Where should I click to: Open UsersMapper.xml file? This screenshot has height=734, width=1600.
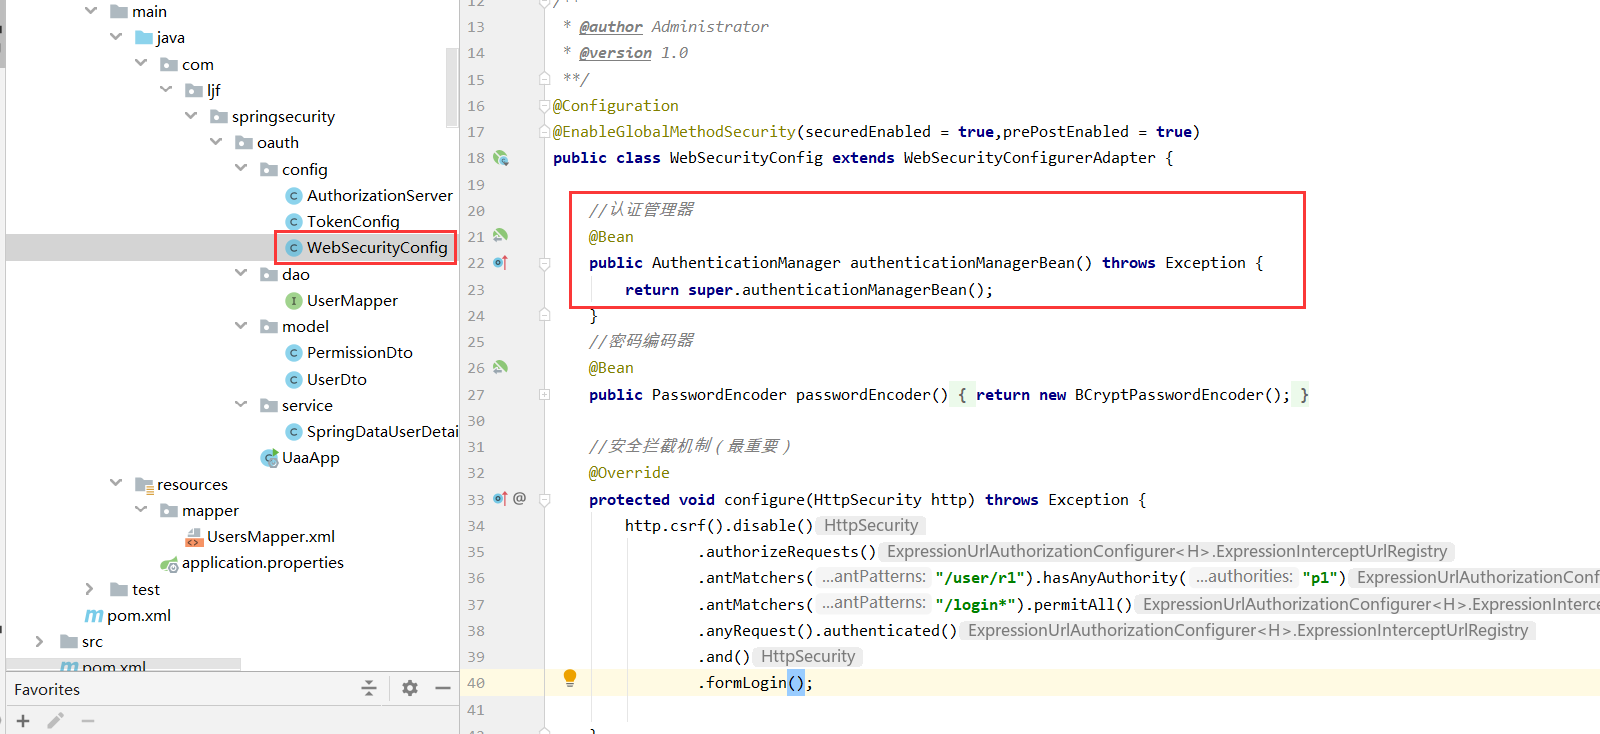[x=270, y=536]
